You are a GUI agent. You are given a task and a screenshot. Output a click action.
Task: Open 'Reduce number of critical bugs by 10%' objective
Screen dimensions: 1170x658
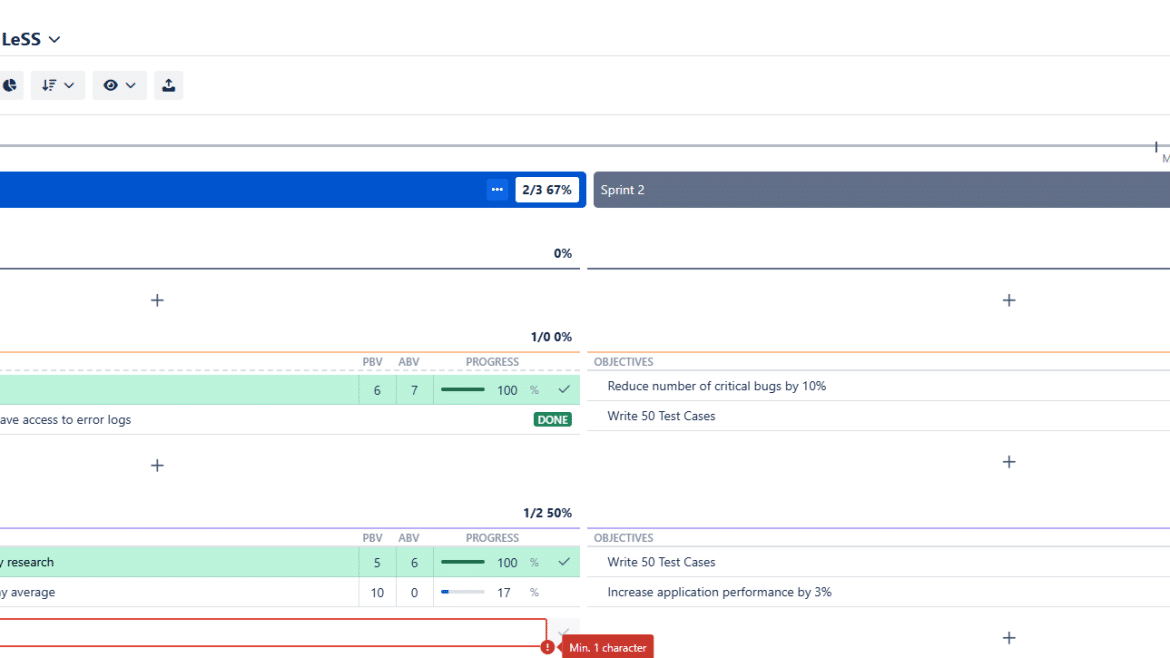point(716,386)
